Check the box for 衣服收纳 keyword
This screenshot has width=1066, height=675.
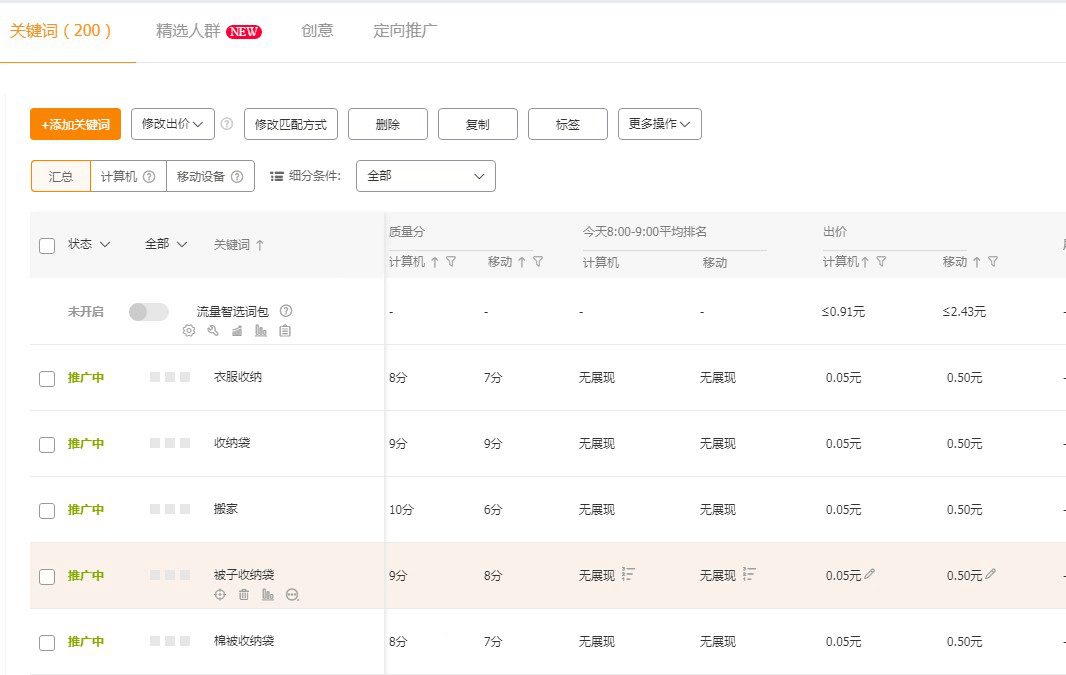click(47, 379)
